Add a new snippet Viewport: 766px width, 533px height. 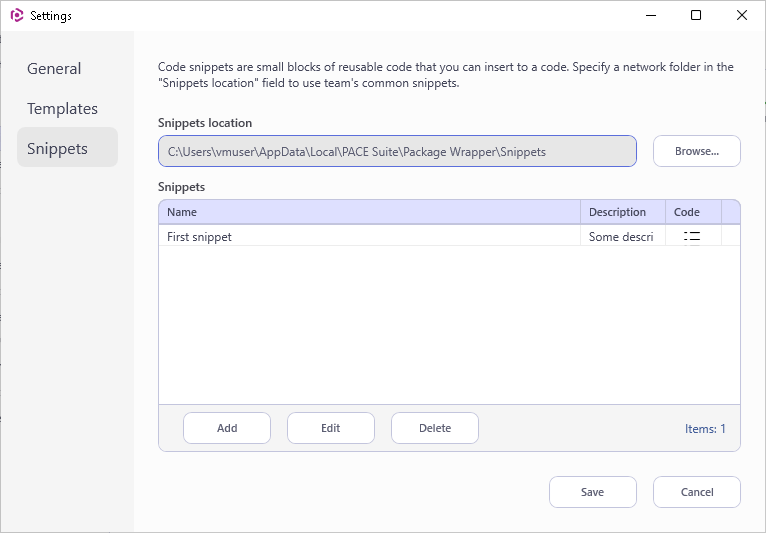[227, 428]
